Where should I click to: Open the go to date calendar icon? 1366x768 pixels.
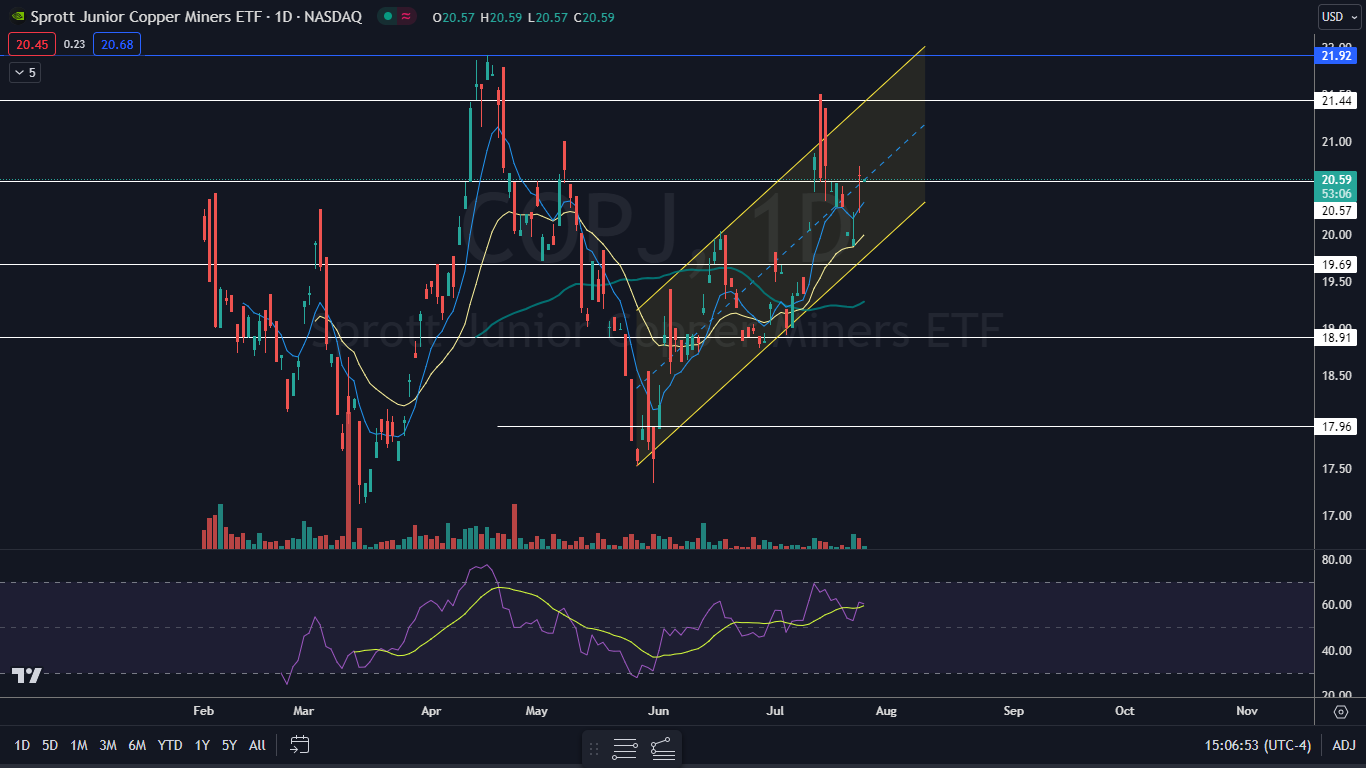click(300, 745)
